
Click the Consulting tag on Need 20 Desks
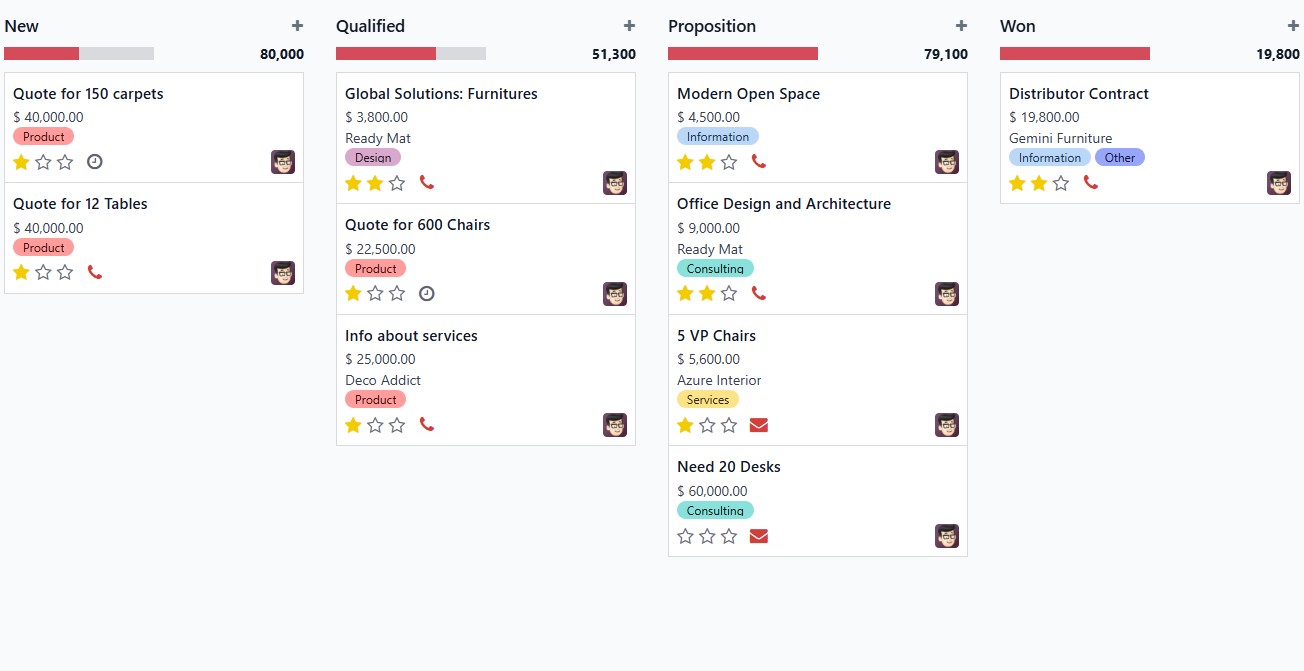(x=715, y=511)
